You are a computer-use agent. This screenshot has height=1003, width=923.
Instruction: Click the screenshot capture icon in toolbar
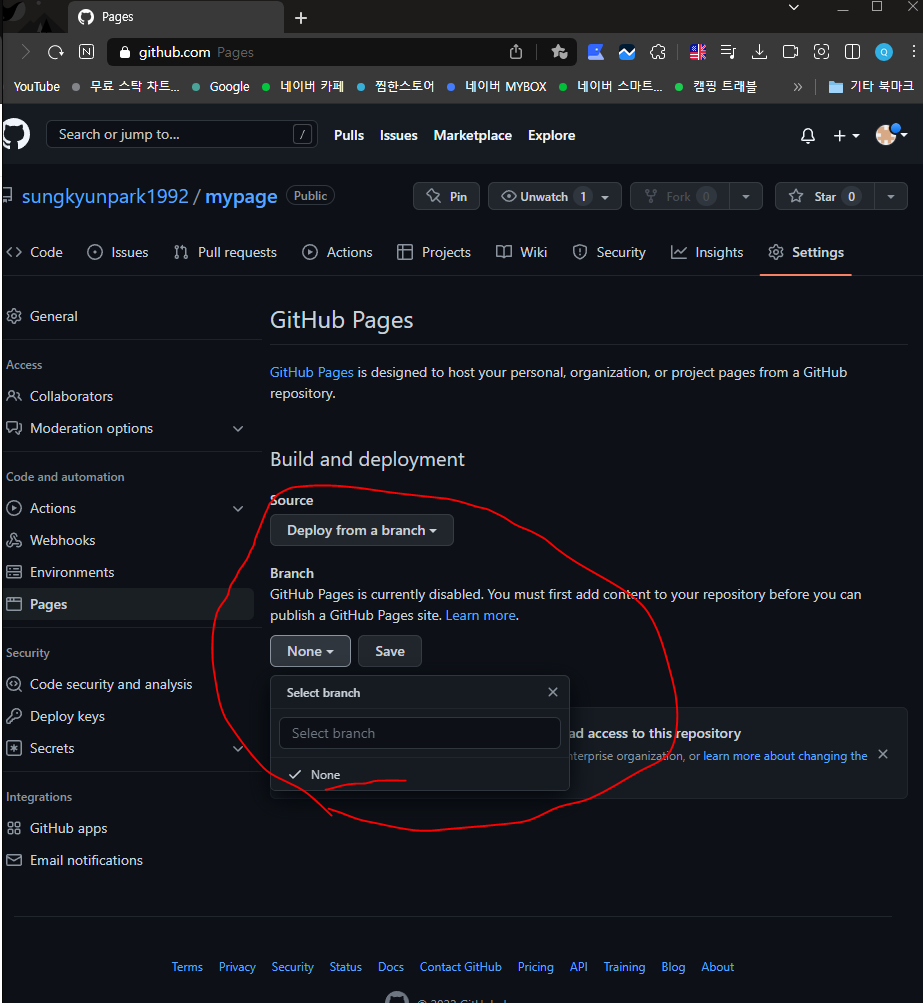click(x=821, y=52)
